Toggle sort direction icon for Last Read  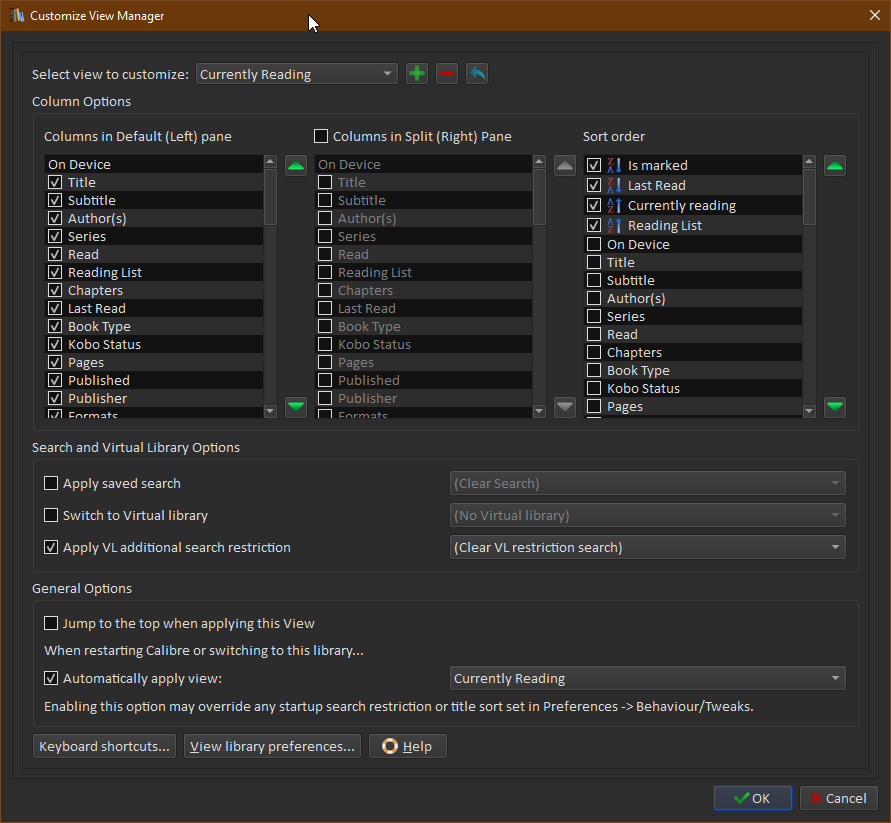614,185
